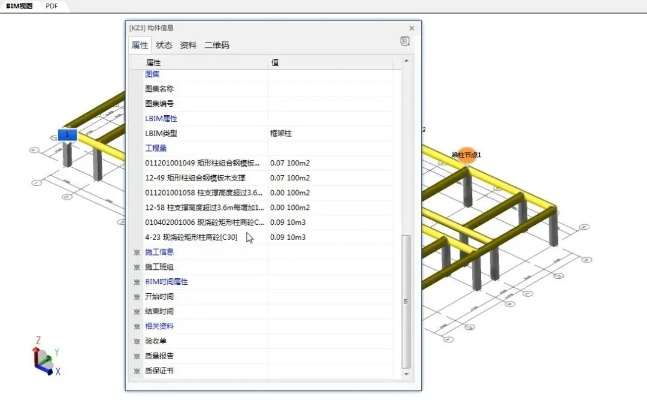
Task: Click the panel options icon at top right
Action: coord(405,42)
